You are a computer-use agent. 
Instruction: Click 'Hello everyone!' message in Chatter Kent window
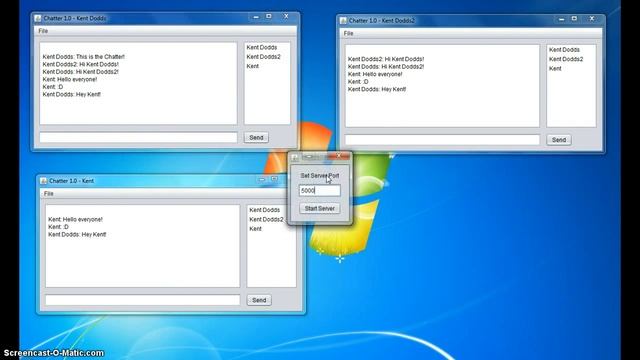(76, 219)
